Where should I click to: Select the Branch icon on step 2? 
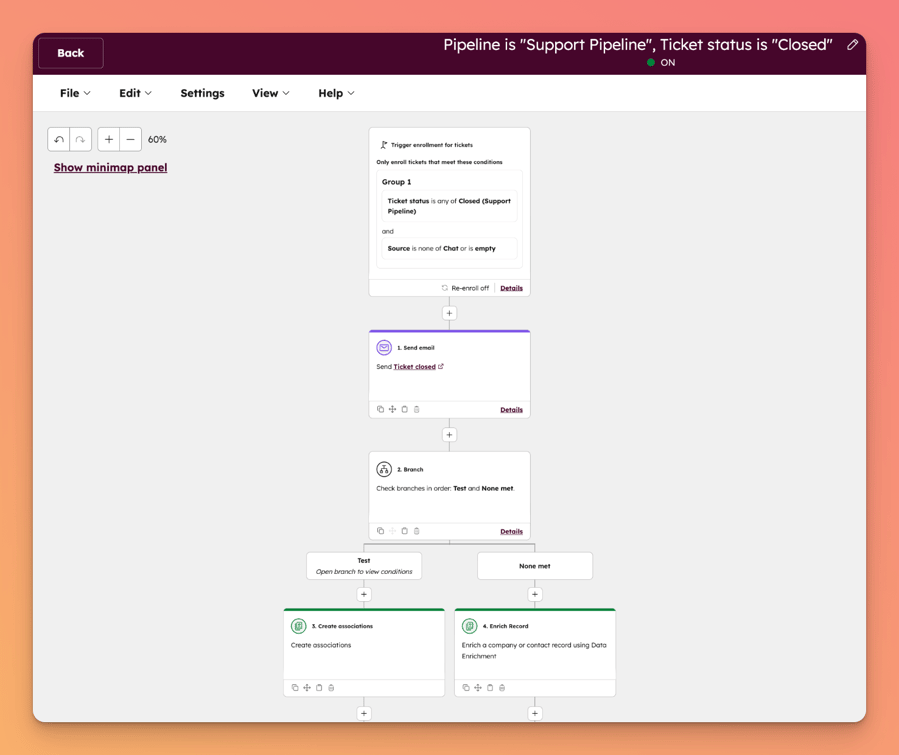[x=384, y=469]
